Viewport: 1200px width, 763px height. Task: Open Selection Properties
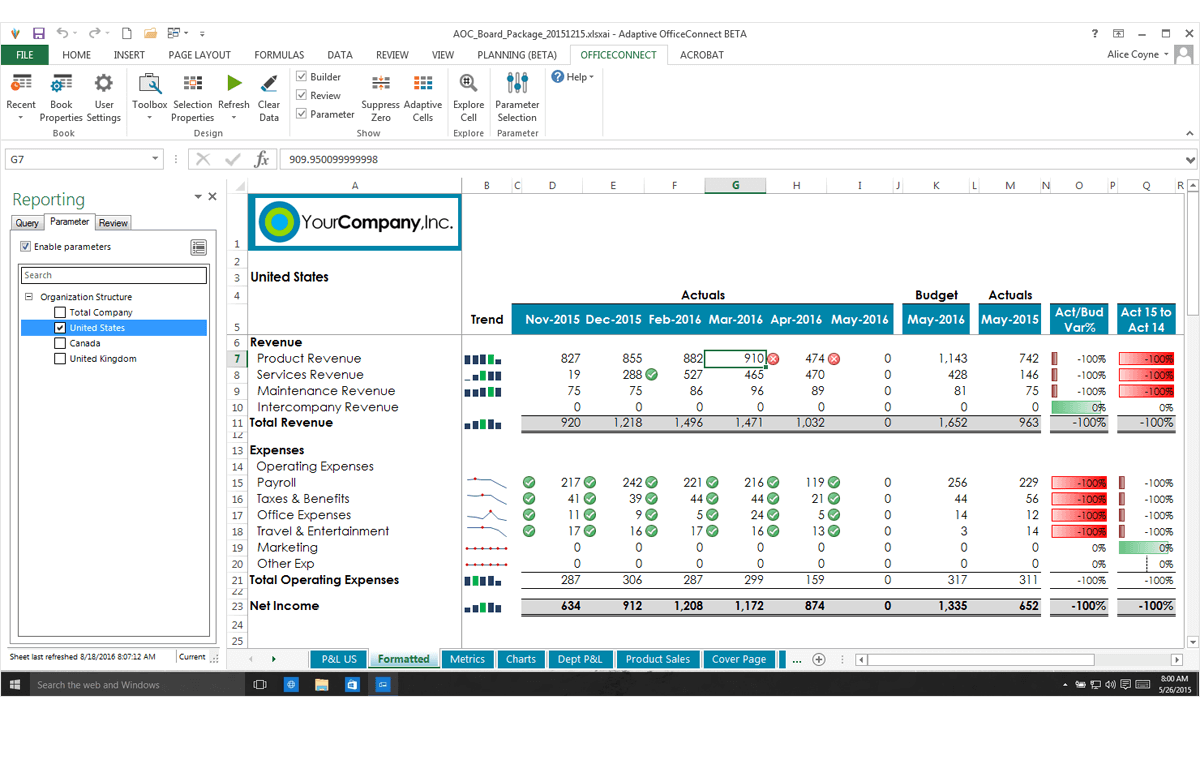[x=192, y=97]
